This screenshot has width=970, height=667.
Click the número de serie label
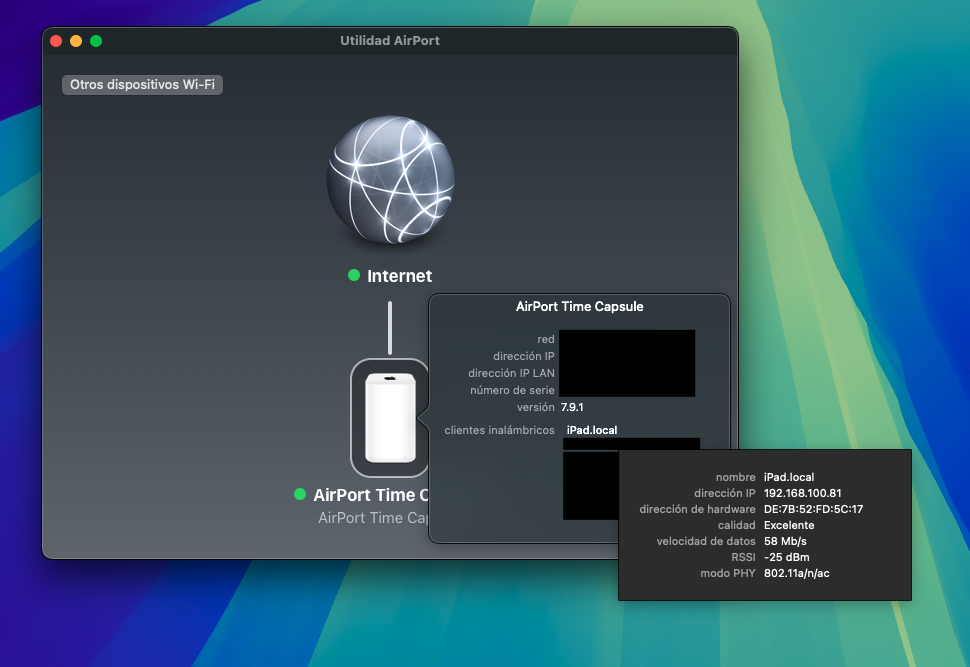coord(512,390)
